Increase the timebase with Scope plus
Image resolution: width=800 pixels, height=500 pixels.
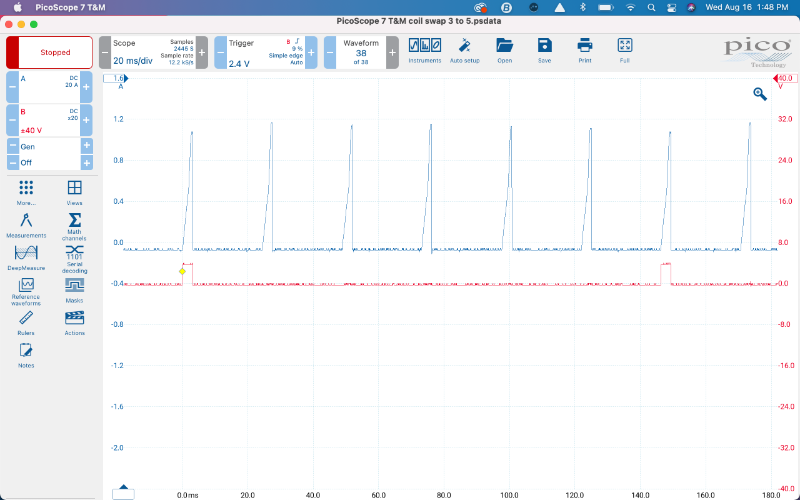click(x=202, y=52)
